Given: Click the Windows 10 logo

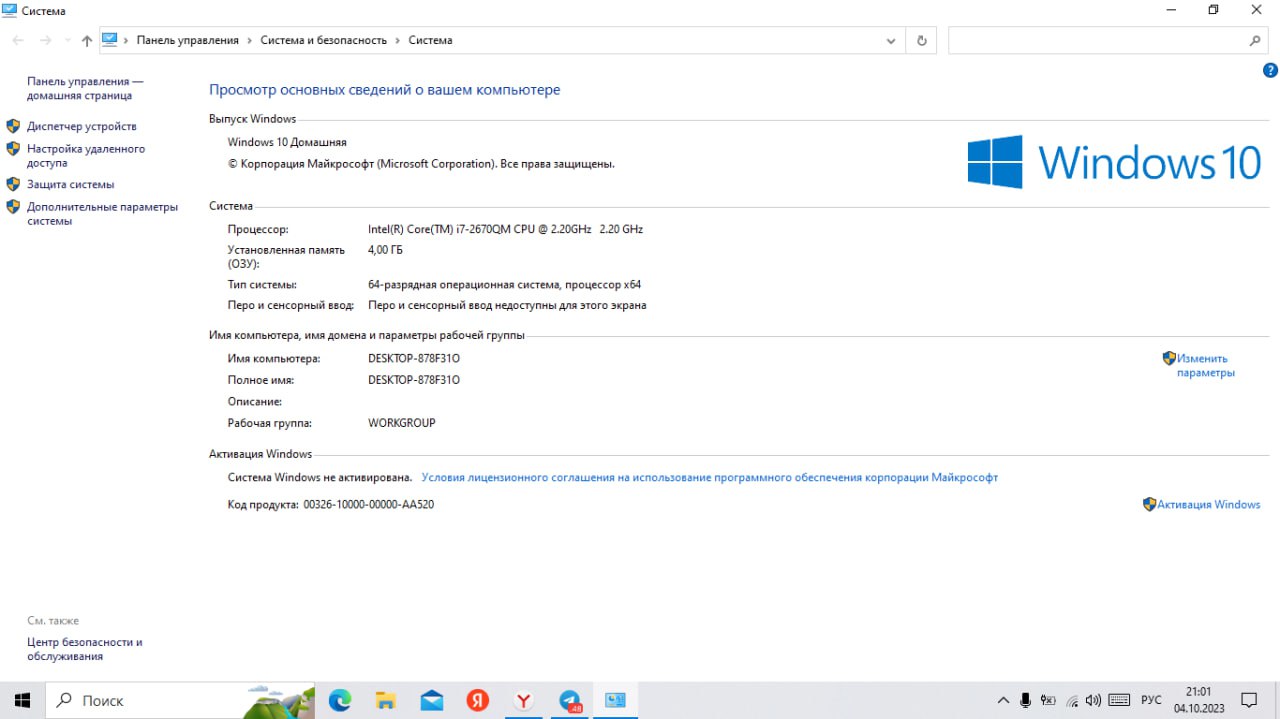Looking at the screenshot, I should (1114, 161).
